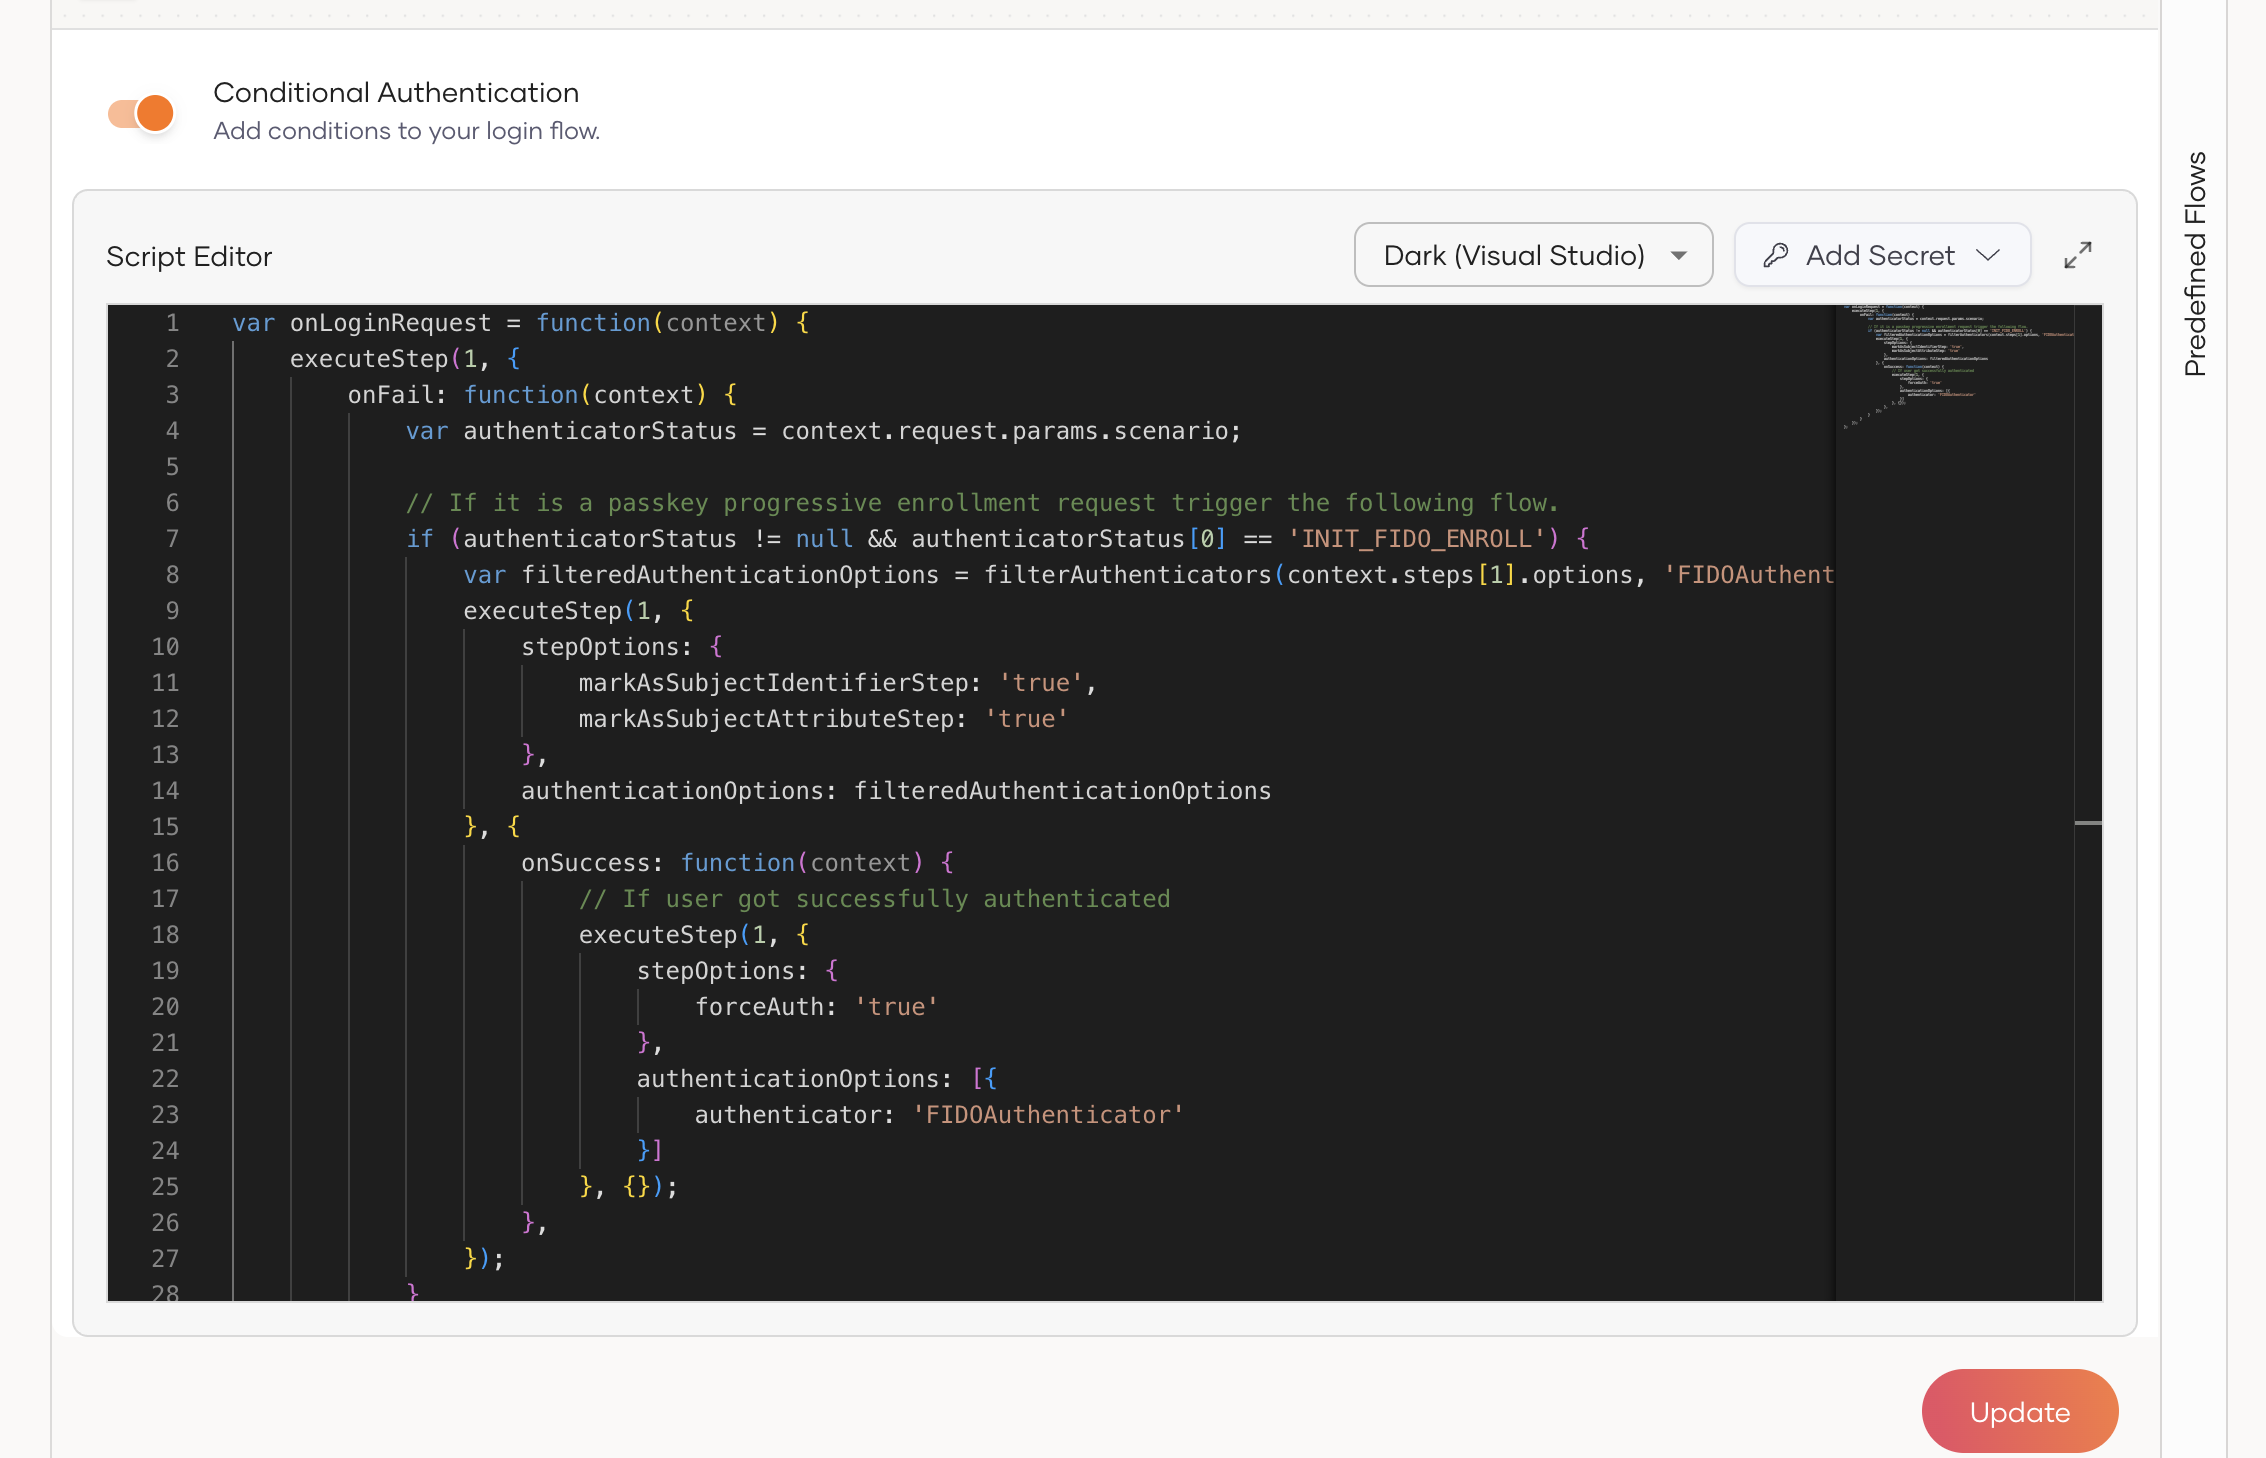Click 'markAsSubjectAttributeStep' in line 12
Image resolution: width=2266 pixels, height=1458 pixels.
766,719
